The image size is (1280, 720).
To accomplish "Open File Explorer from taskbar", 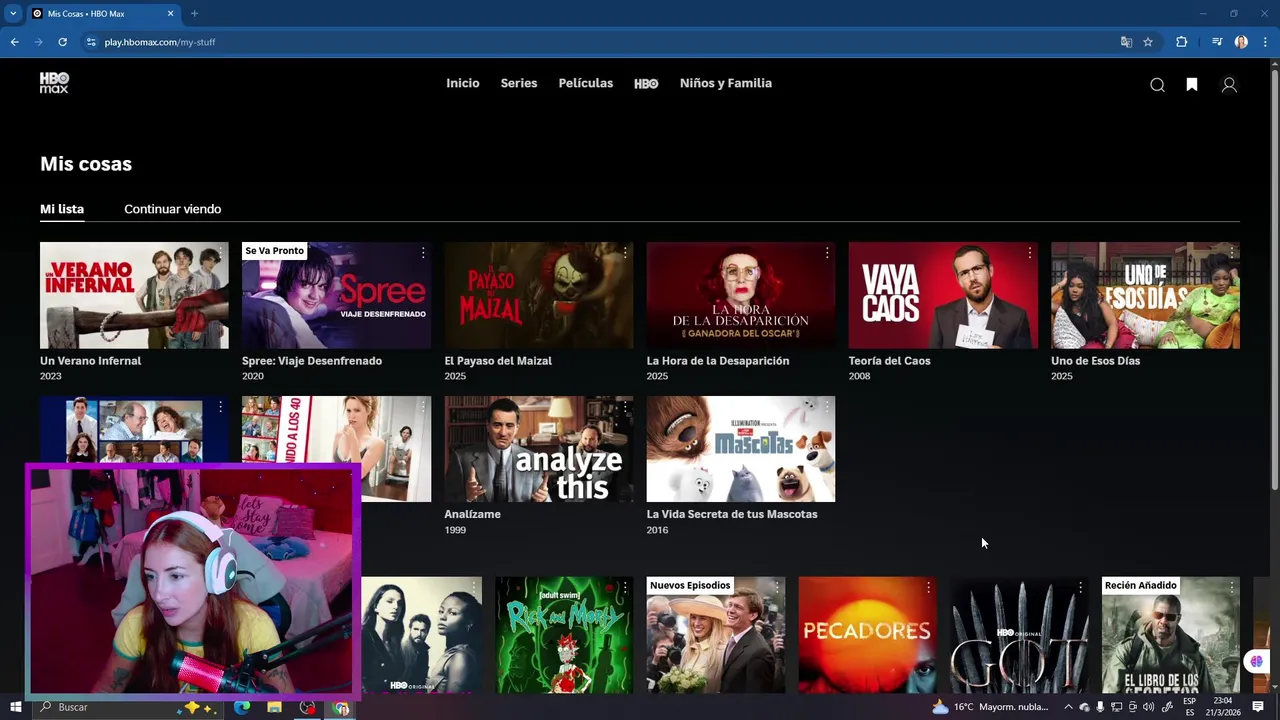I will pos(274,707).
